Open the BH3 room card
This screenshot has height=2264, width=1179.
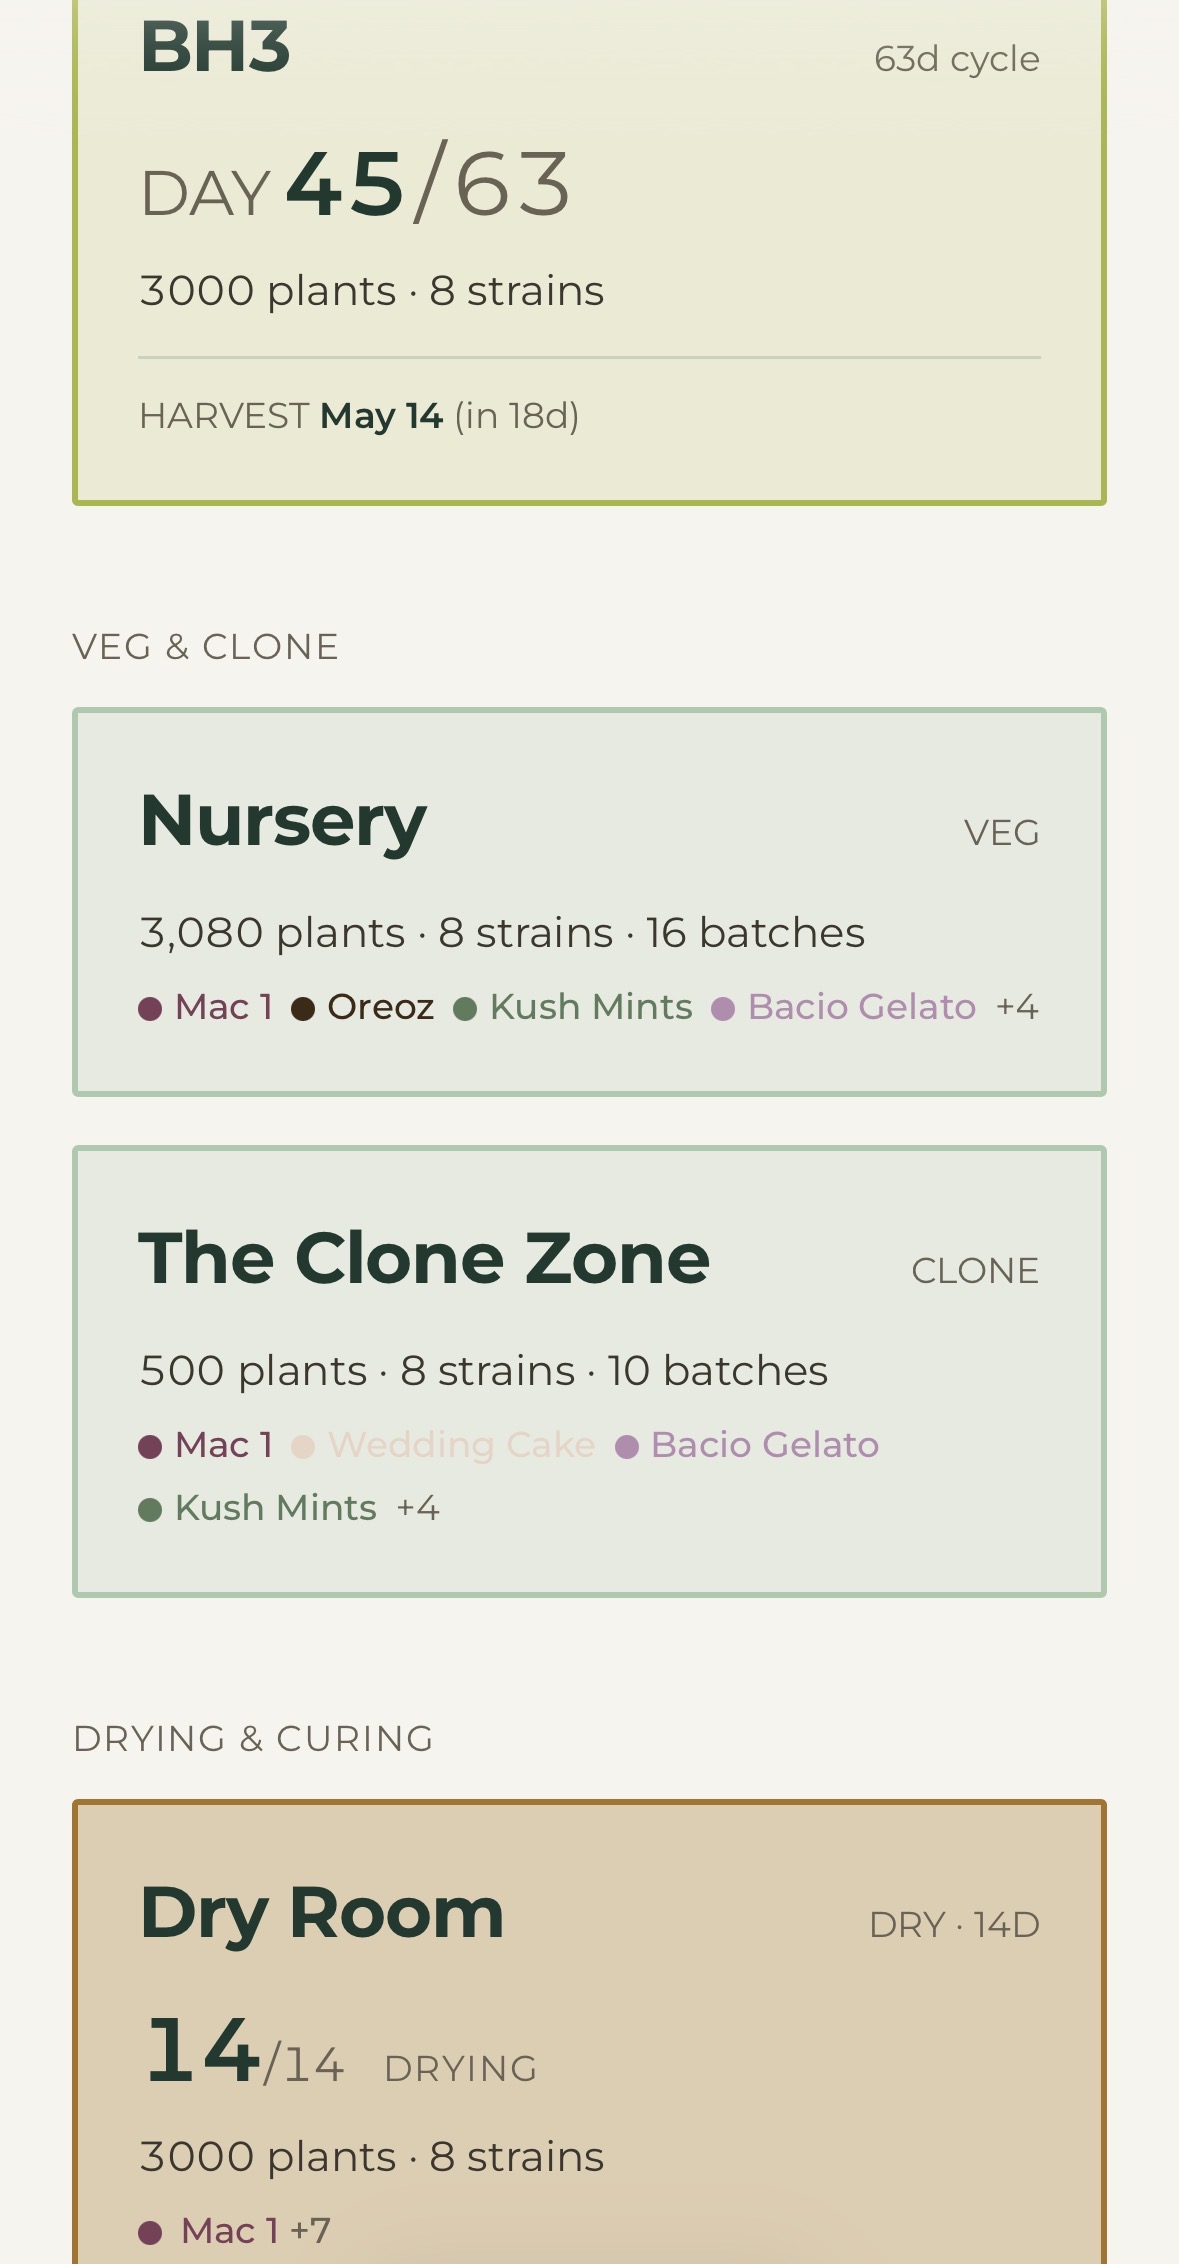[x=590, y=250]
